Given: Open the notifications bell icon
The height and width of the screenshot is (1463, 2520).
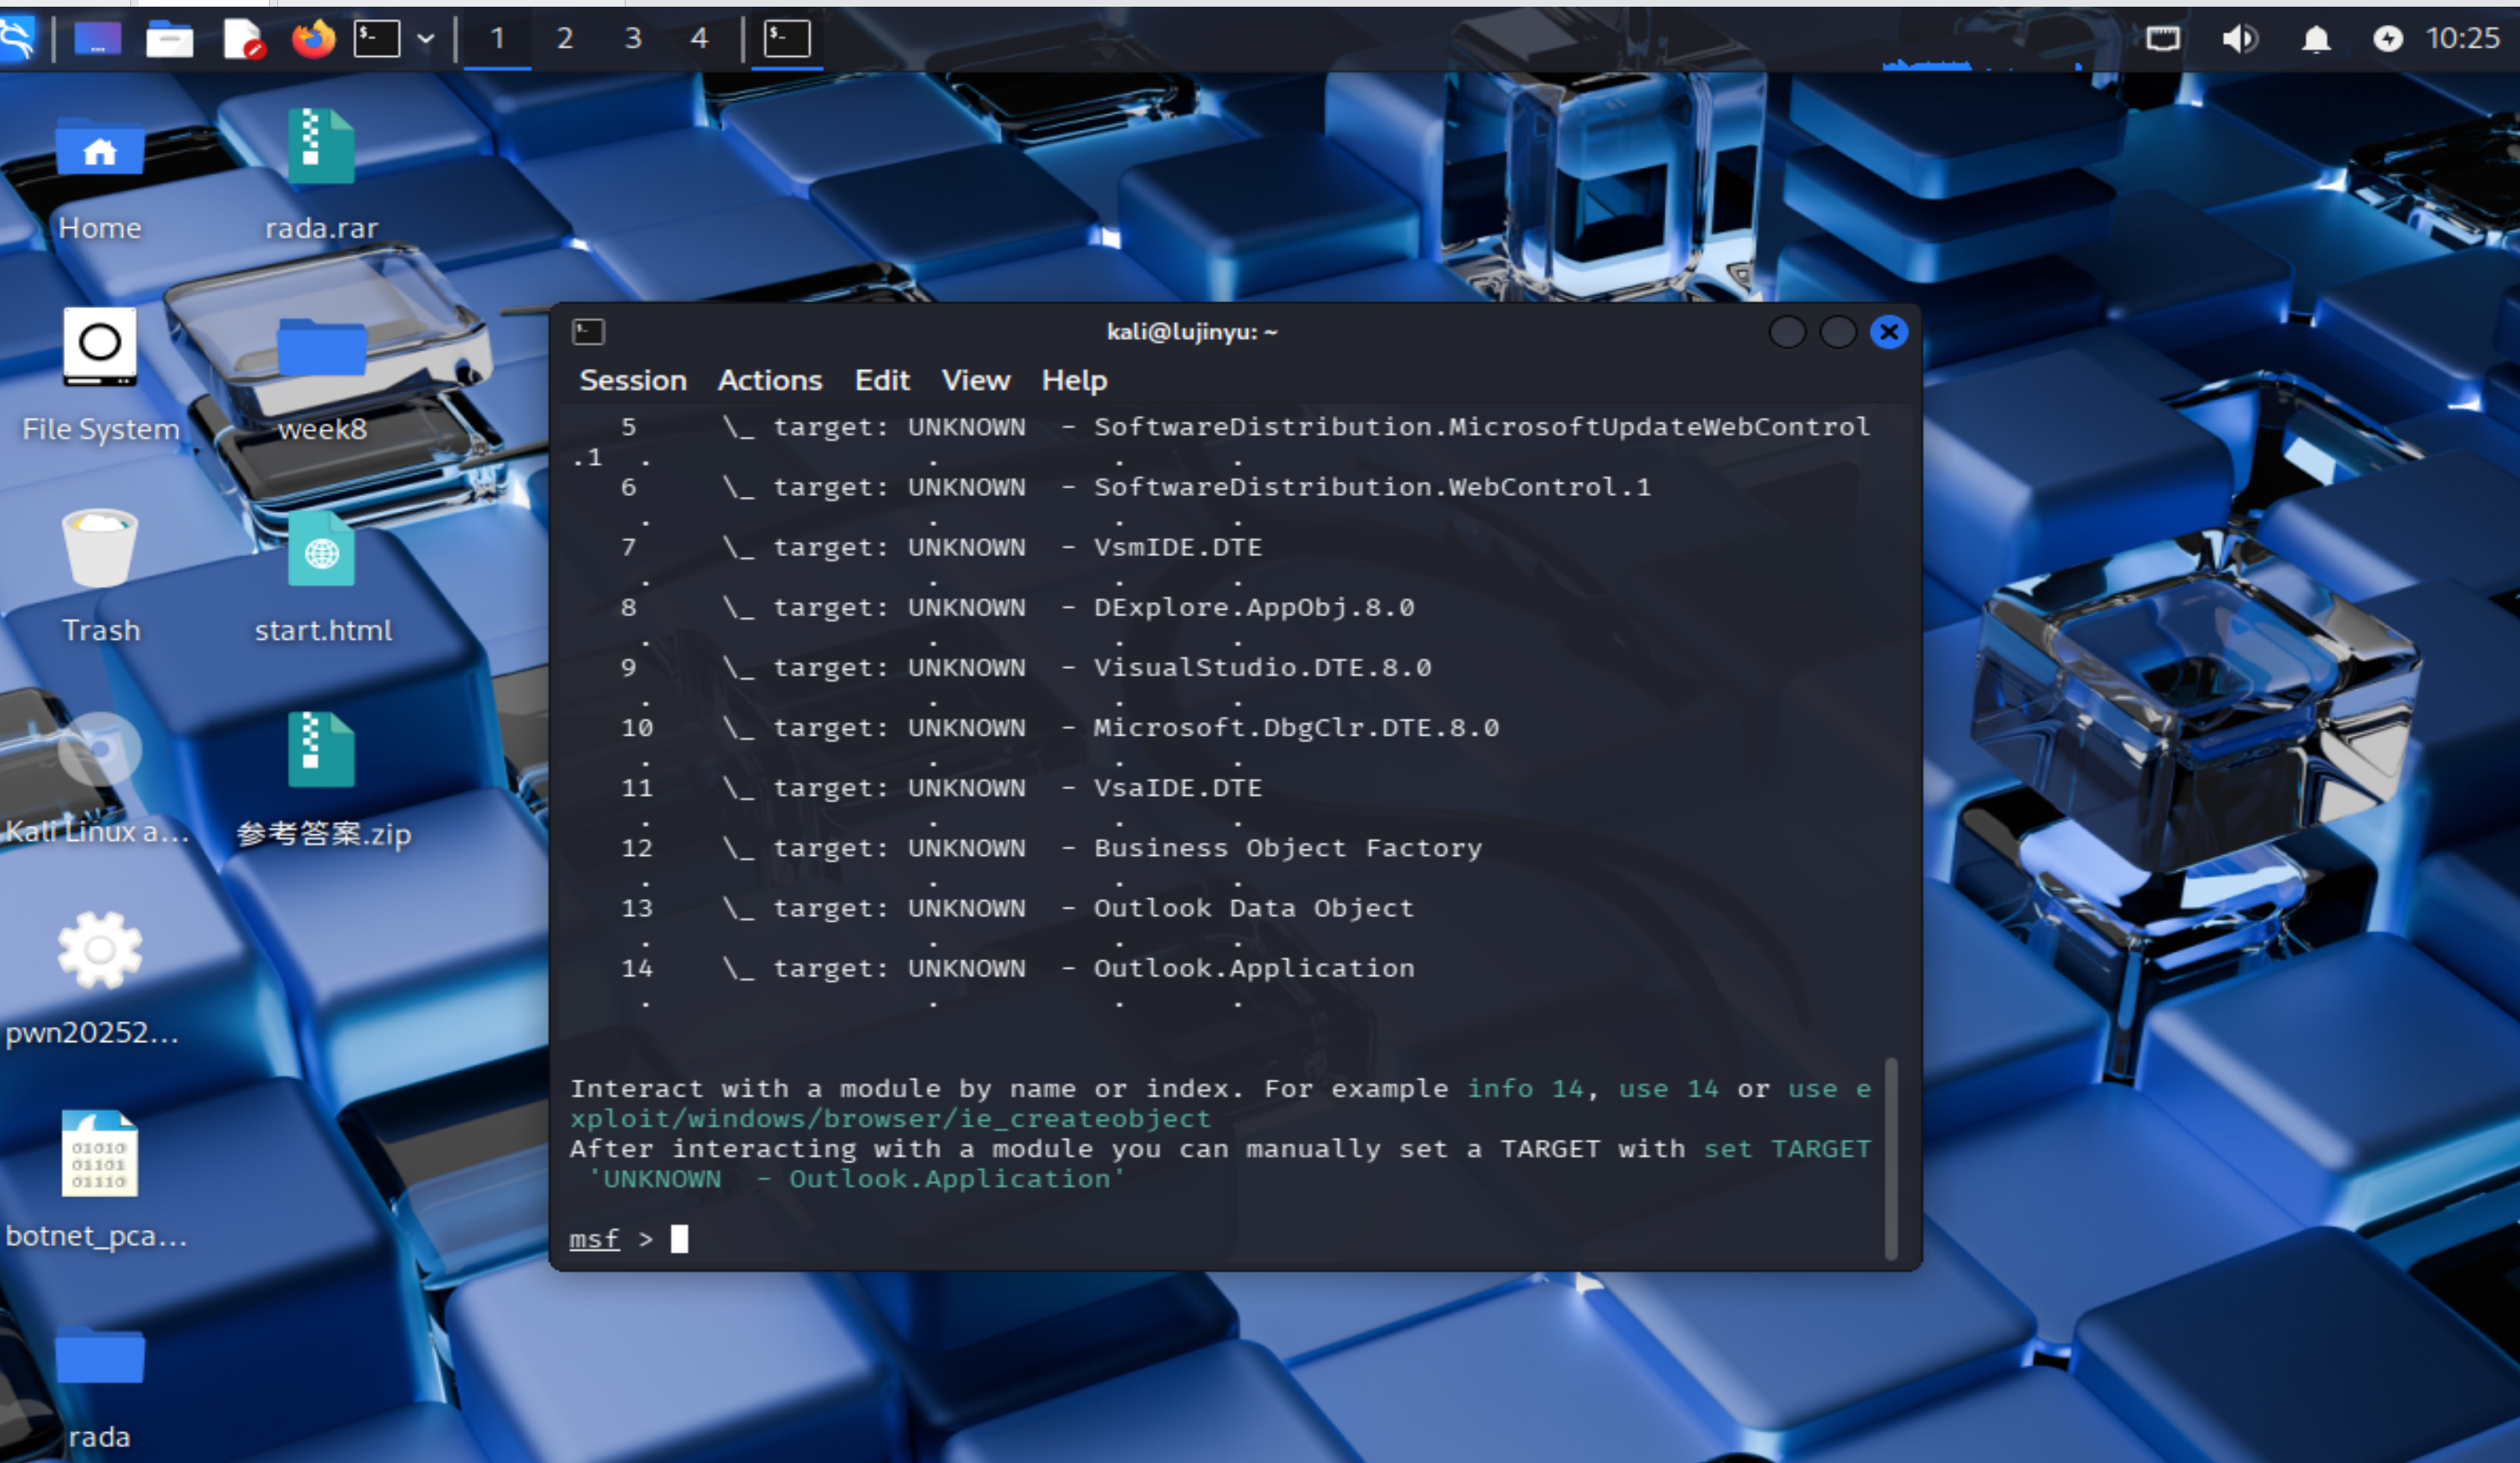Looking at the screenshot, I should [2316, 39].
